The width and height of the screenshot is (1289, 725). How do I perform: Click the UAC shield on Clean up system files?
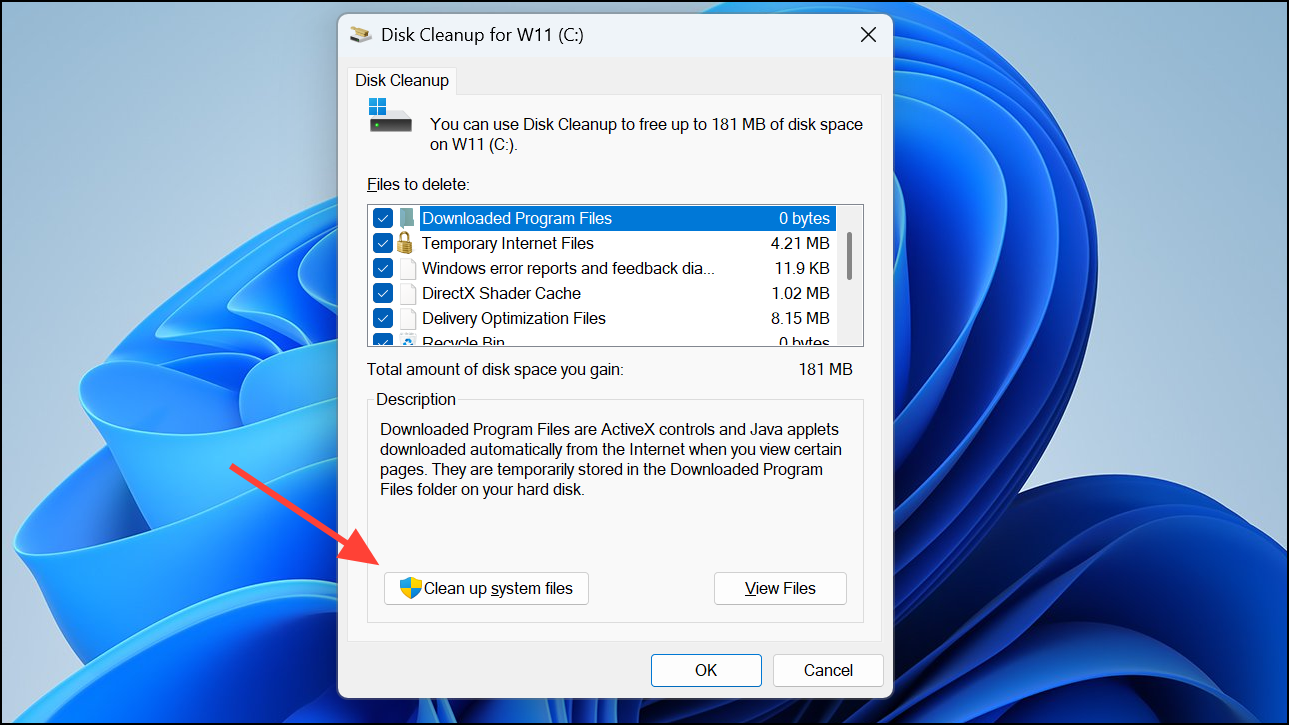click(x=410, y=588)
